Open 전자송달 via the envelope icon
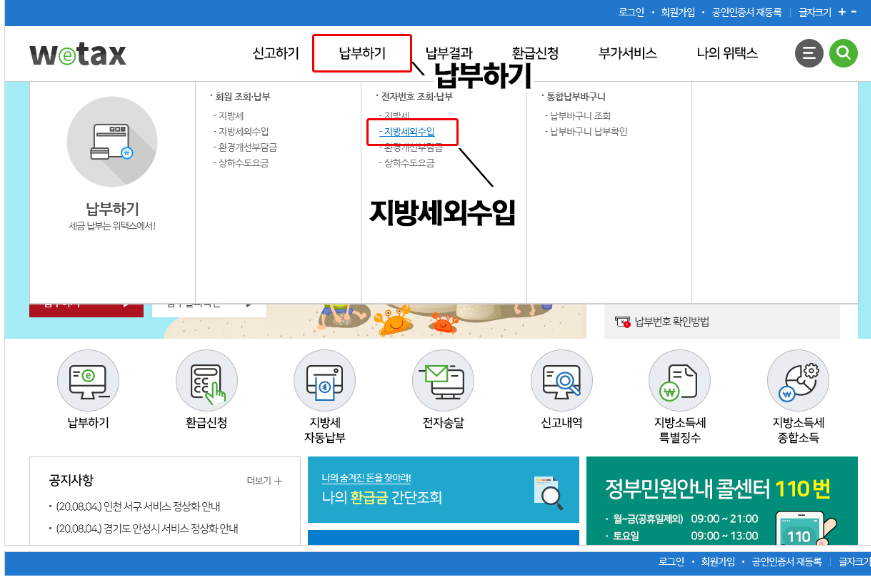The height and width of the screenshot is (576, 871). pyautogui.click(x=442, y=381)
